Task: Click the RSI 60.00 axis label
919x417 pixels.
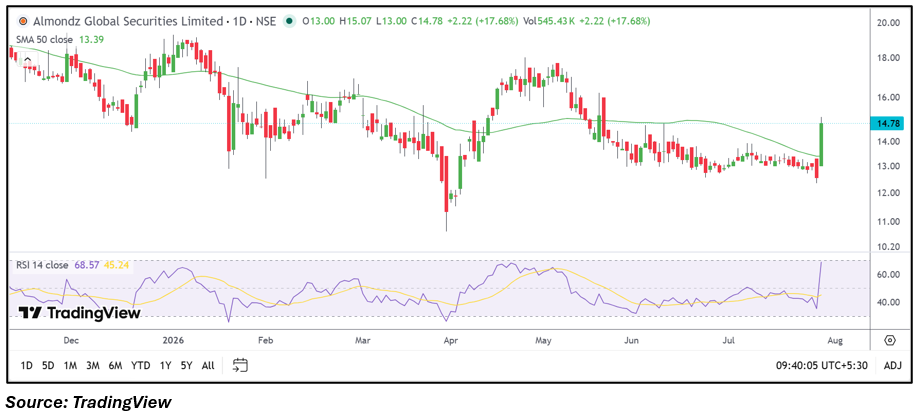Action: click(x=889, y=274)
